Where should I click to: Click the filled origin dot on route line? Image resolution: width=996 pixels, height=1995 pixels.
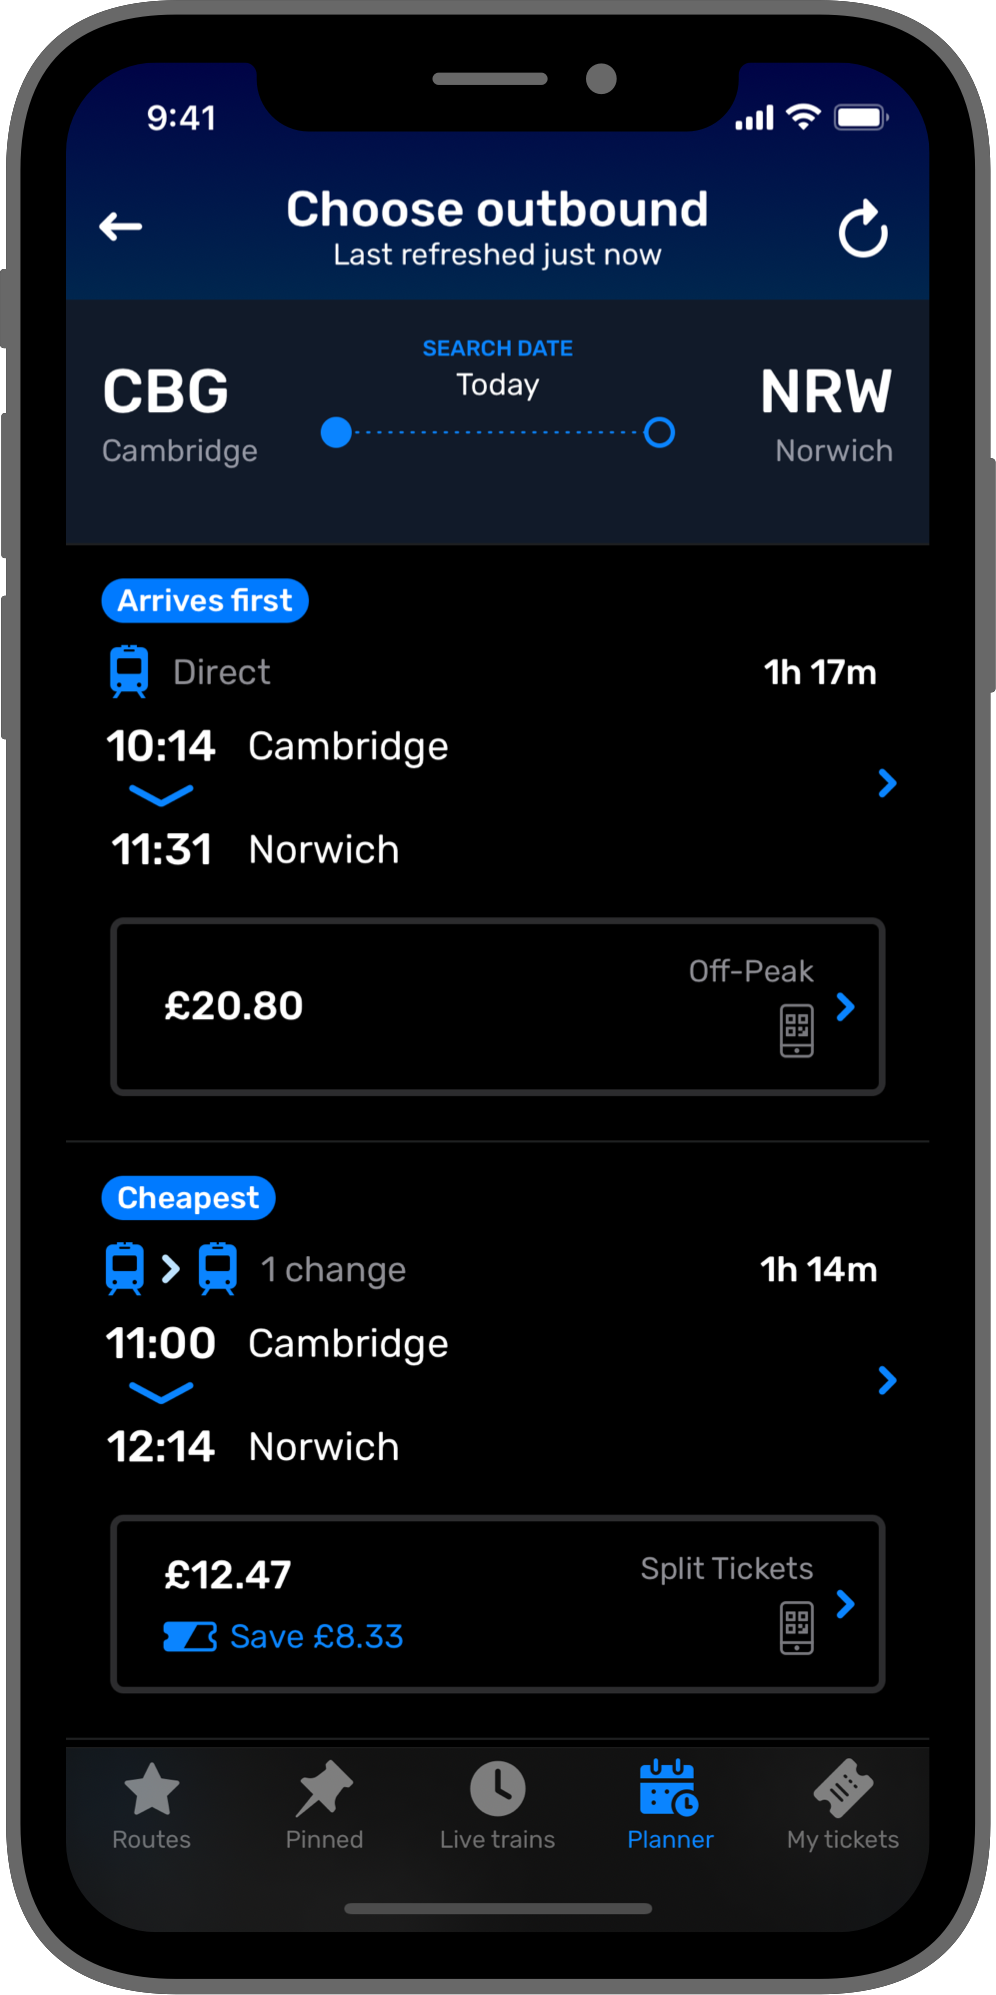337,433
